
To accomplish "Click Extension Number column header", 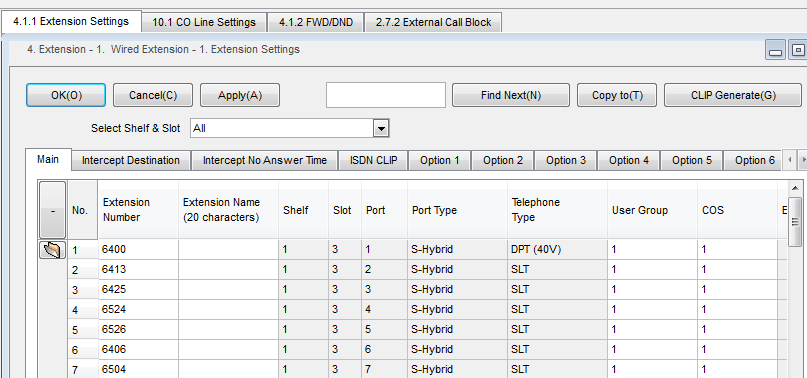I will (138, 210).
